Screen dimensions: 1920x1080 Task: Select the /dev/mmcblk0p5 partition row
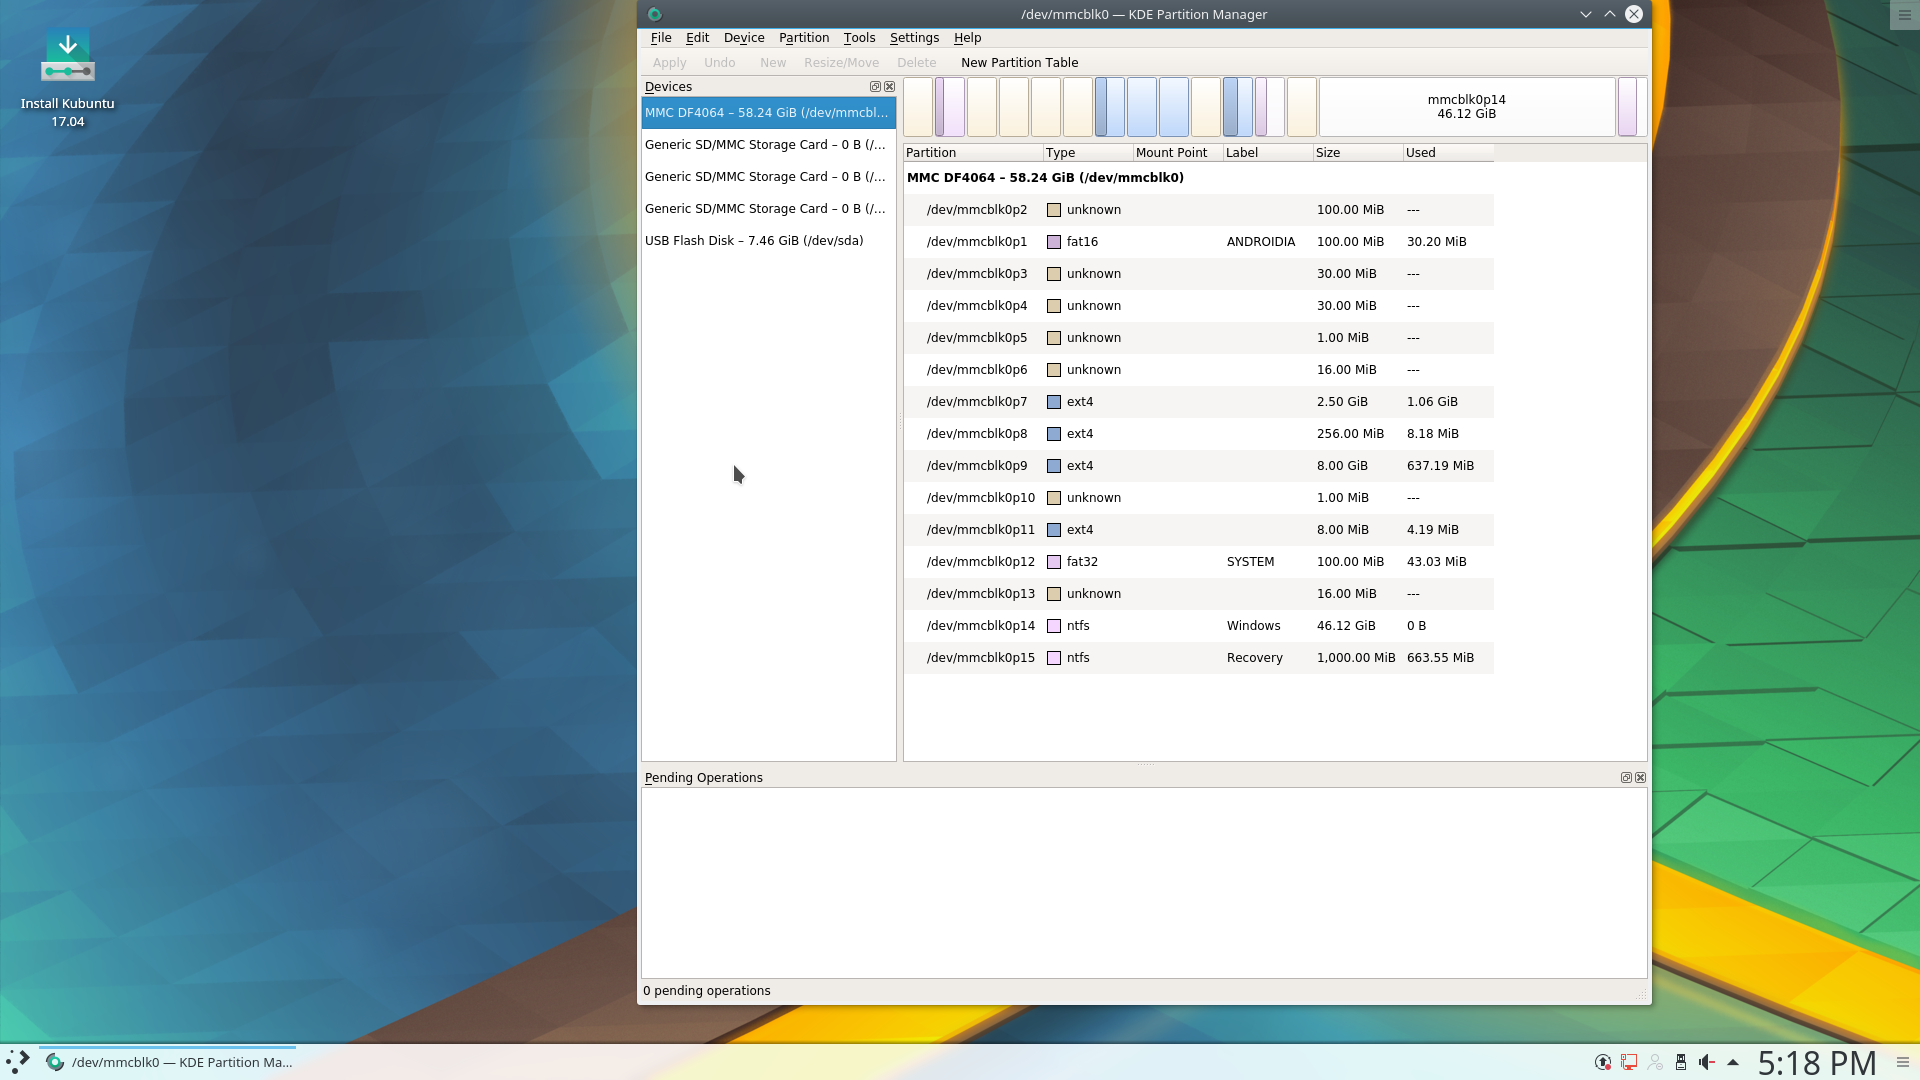click(1198, 338)
